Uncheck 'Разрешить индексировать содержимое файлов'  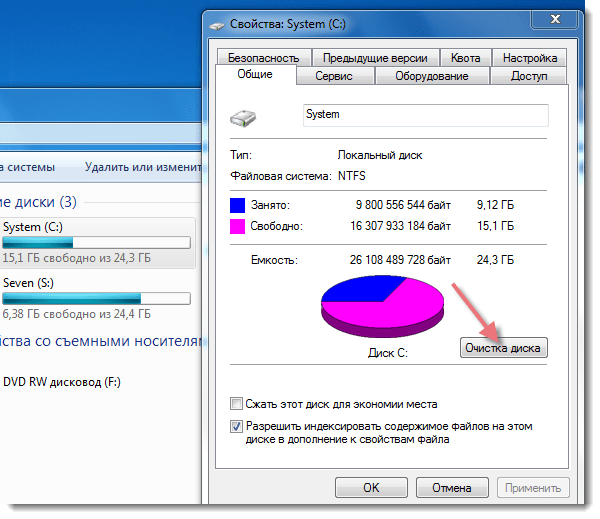[236, 426]
